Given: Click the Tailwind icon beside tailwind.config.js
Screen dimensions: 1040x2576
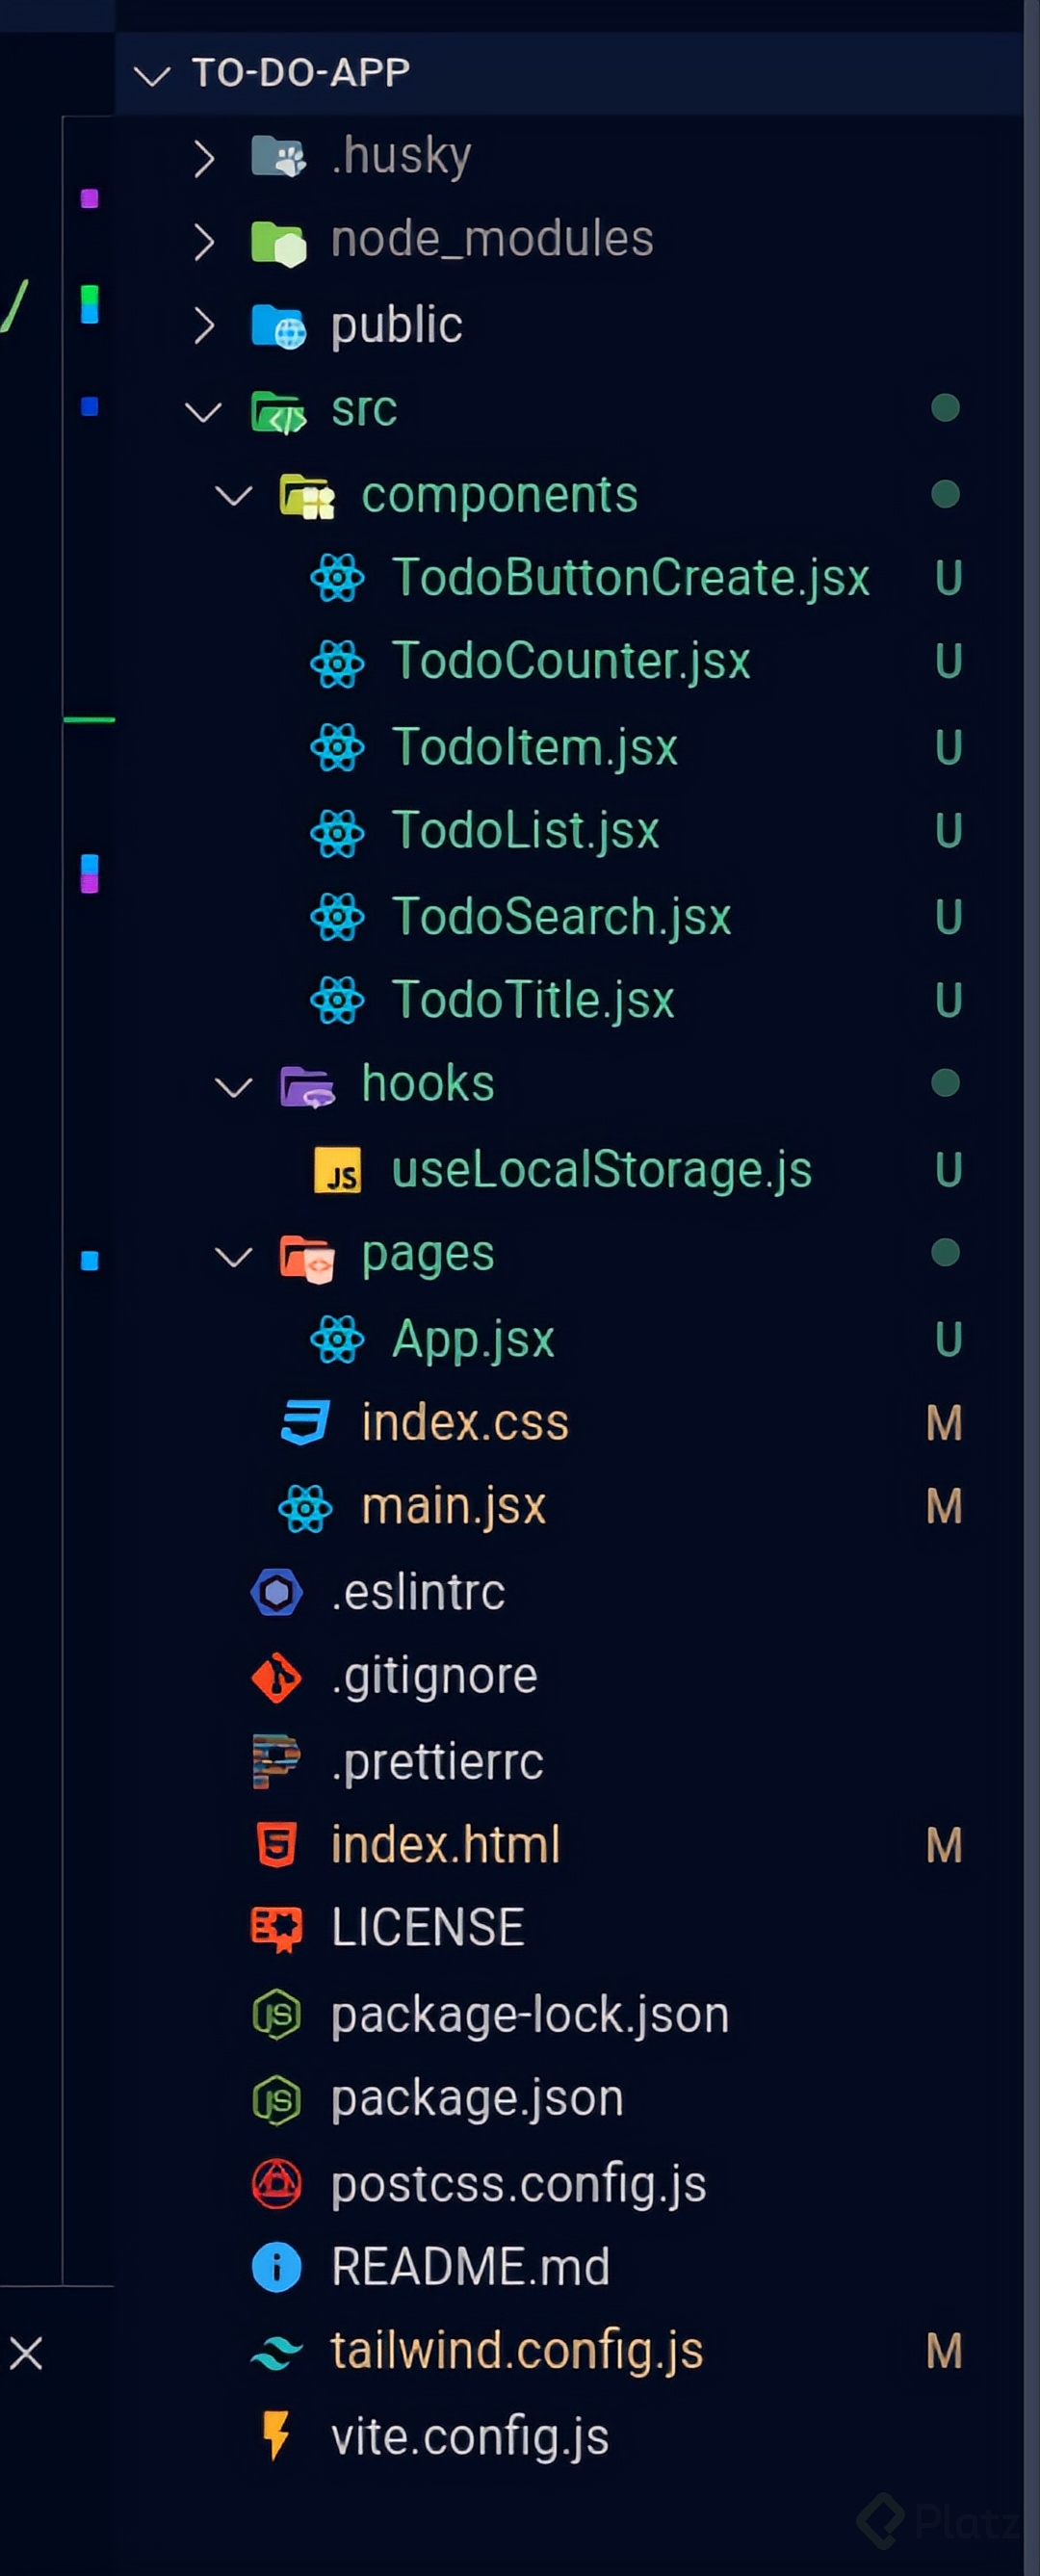Looking at the screenshot, I should click(x=276, y=2352).
